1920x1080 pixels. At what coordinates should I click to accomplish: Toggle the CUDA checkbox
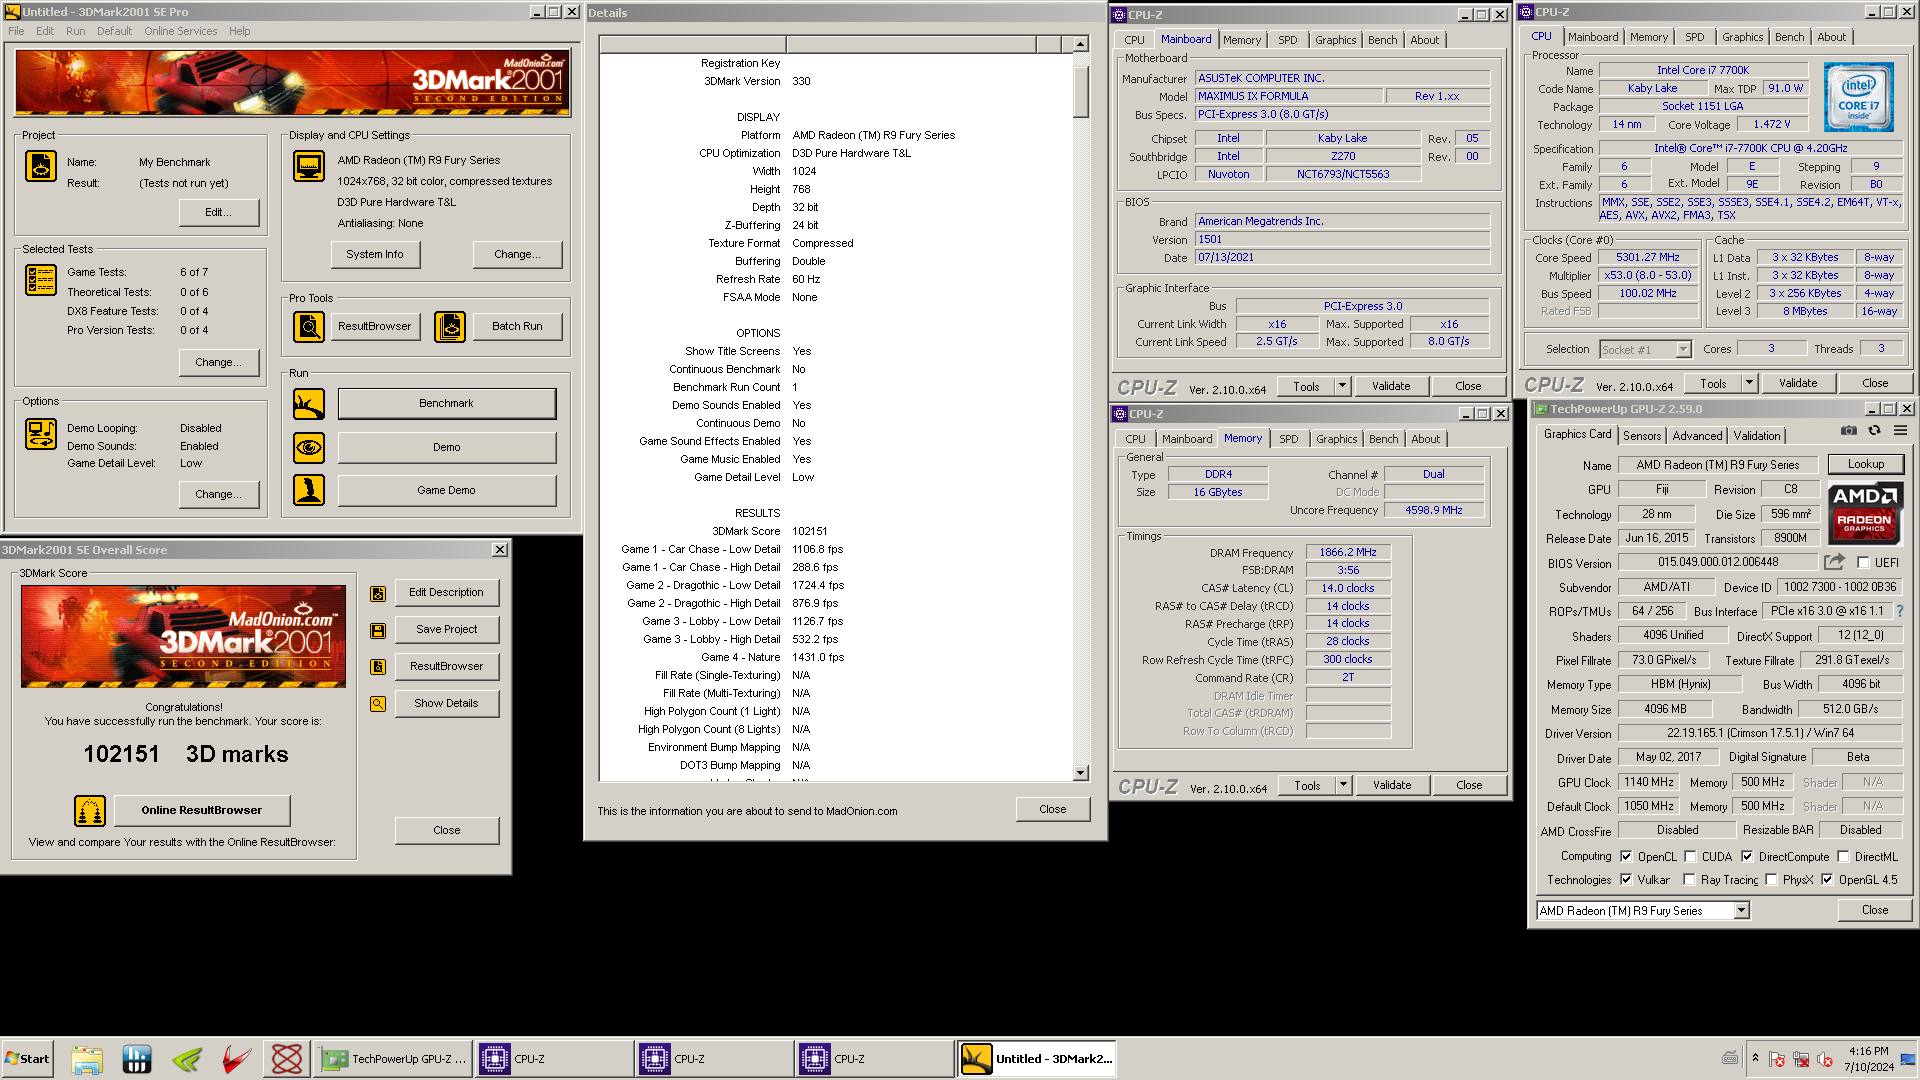coord(1690,857)
